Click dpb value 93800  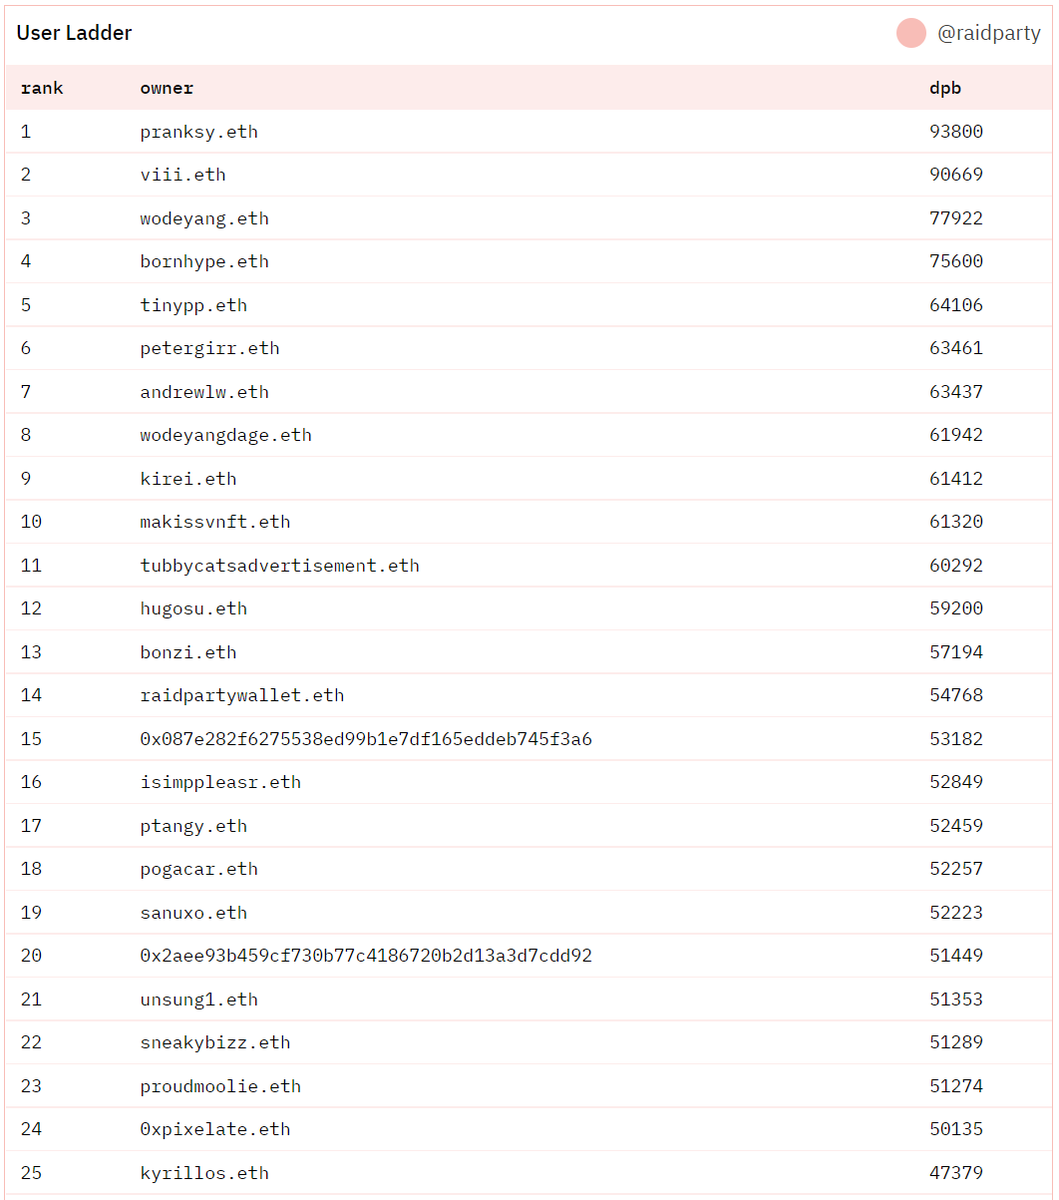tap(956, 132)
